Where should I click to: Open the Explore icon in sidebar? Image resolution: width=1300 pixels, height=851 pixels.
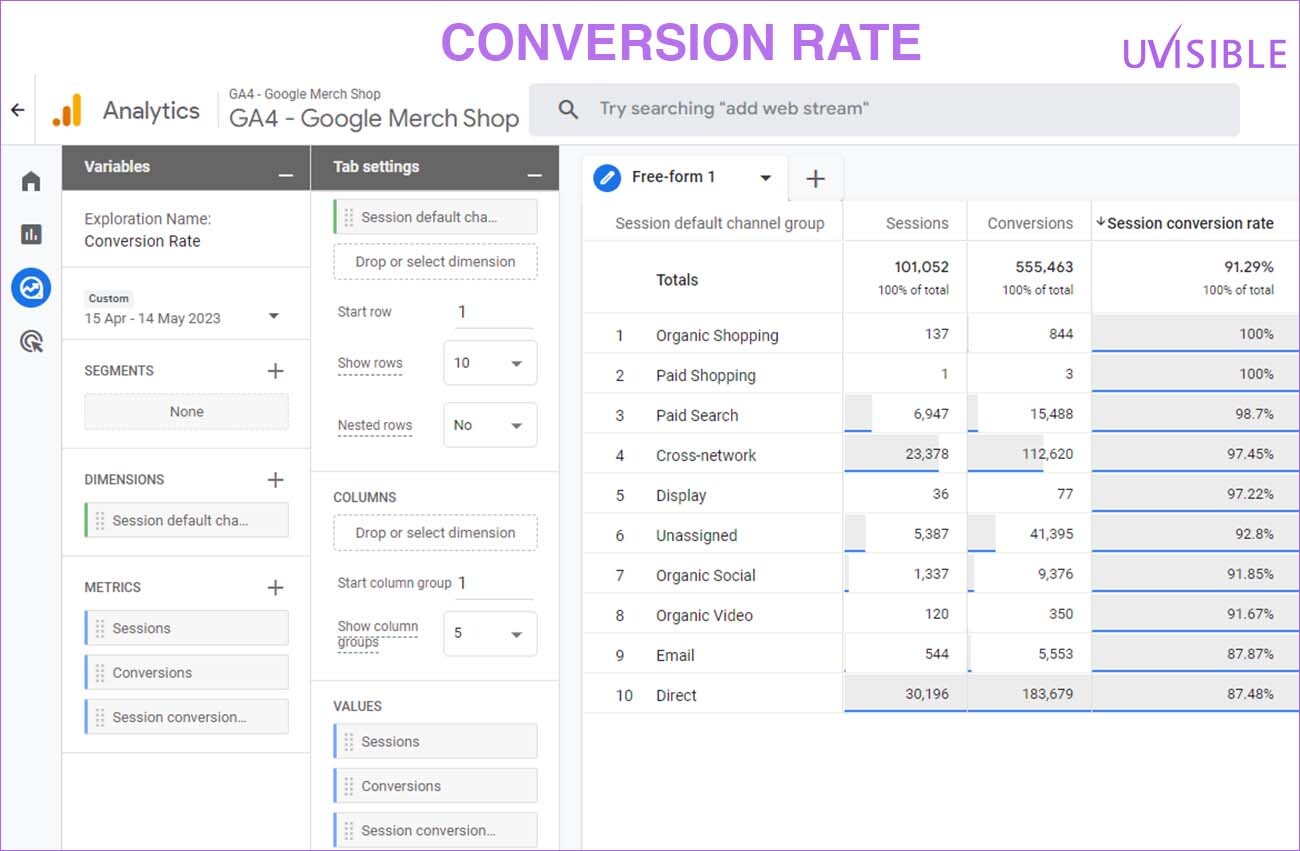(31, 288)
